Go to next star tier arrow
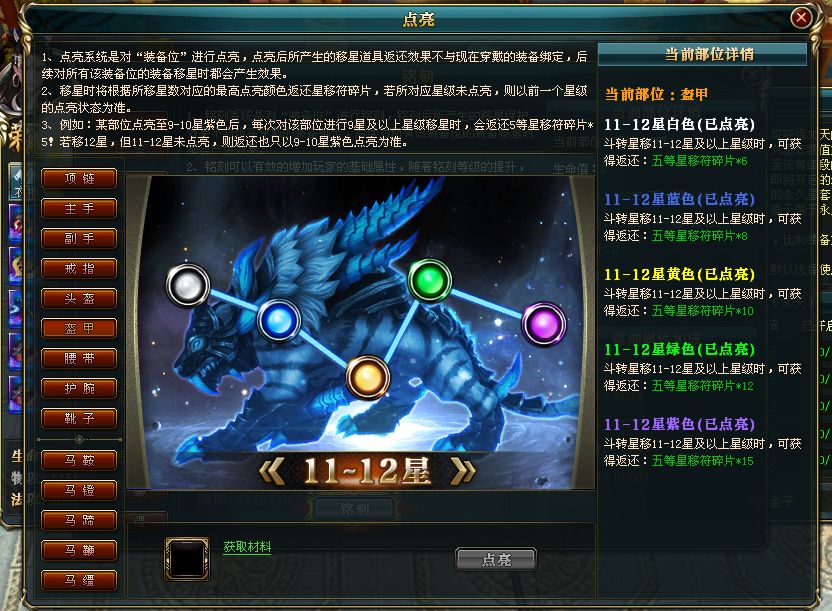Screen dimensions: 832x611 click(462, 471)
